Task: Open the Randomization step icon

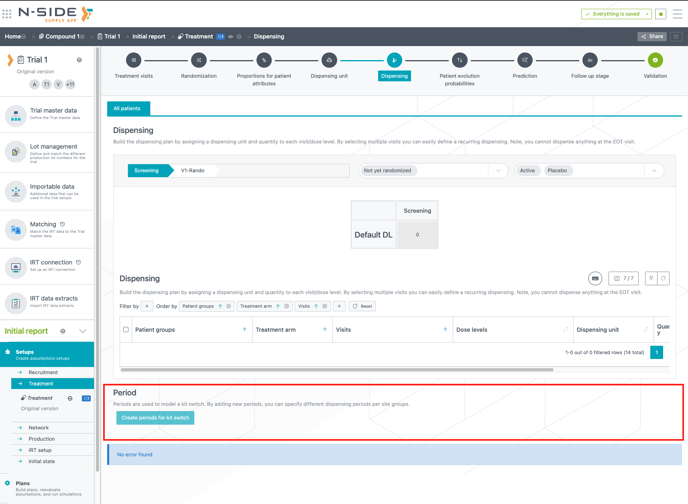Action: pyautogui.click(x=198, y=60)
